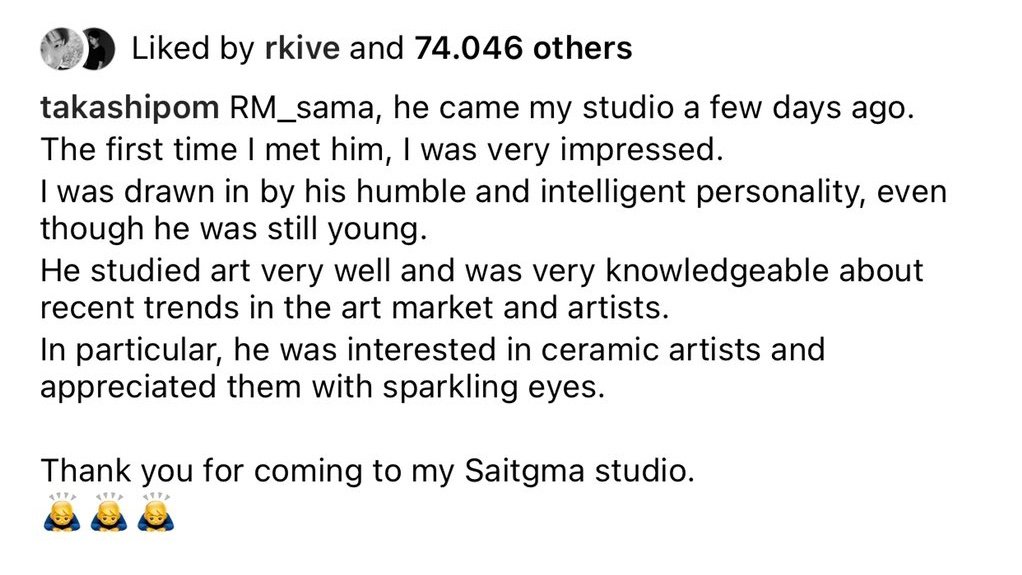View the 74.046 others who liked
This screenshot has width=1022, height=575.
(523, 49)
